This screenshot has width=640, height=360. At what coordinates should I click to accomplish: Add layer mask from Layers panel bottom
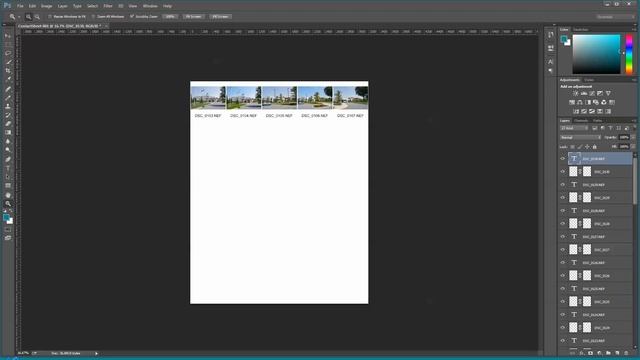click(590, 353)
